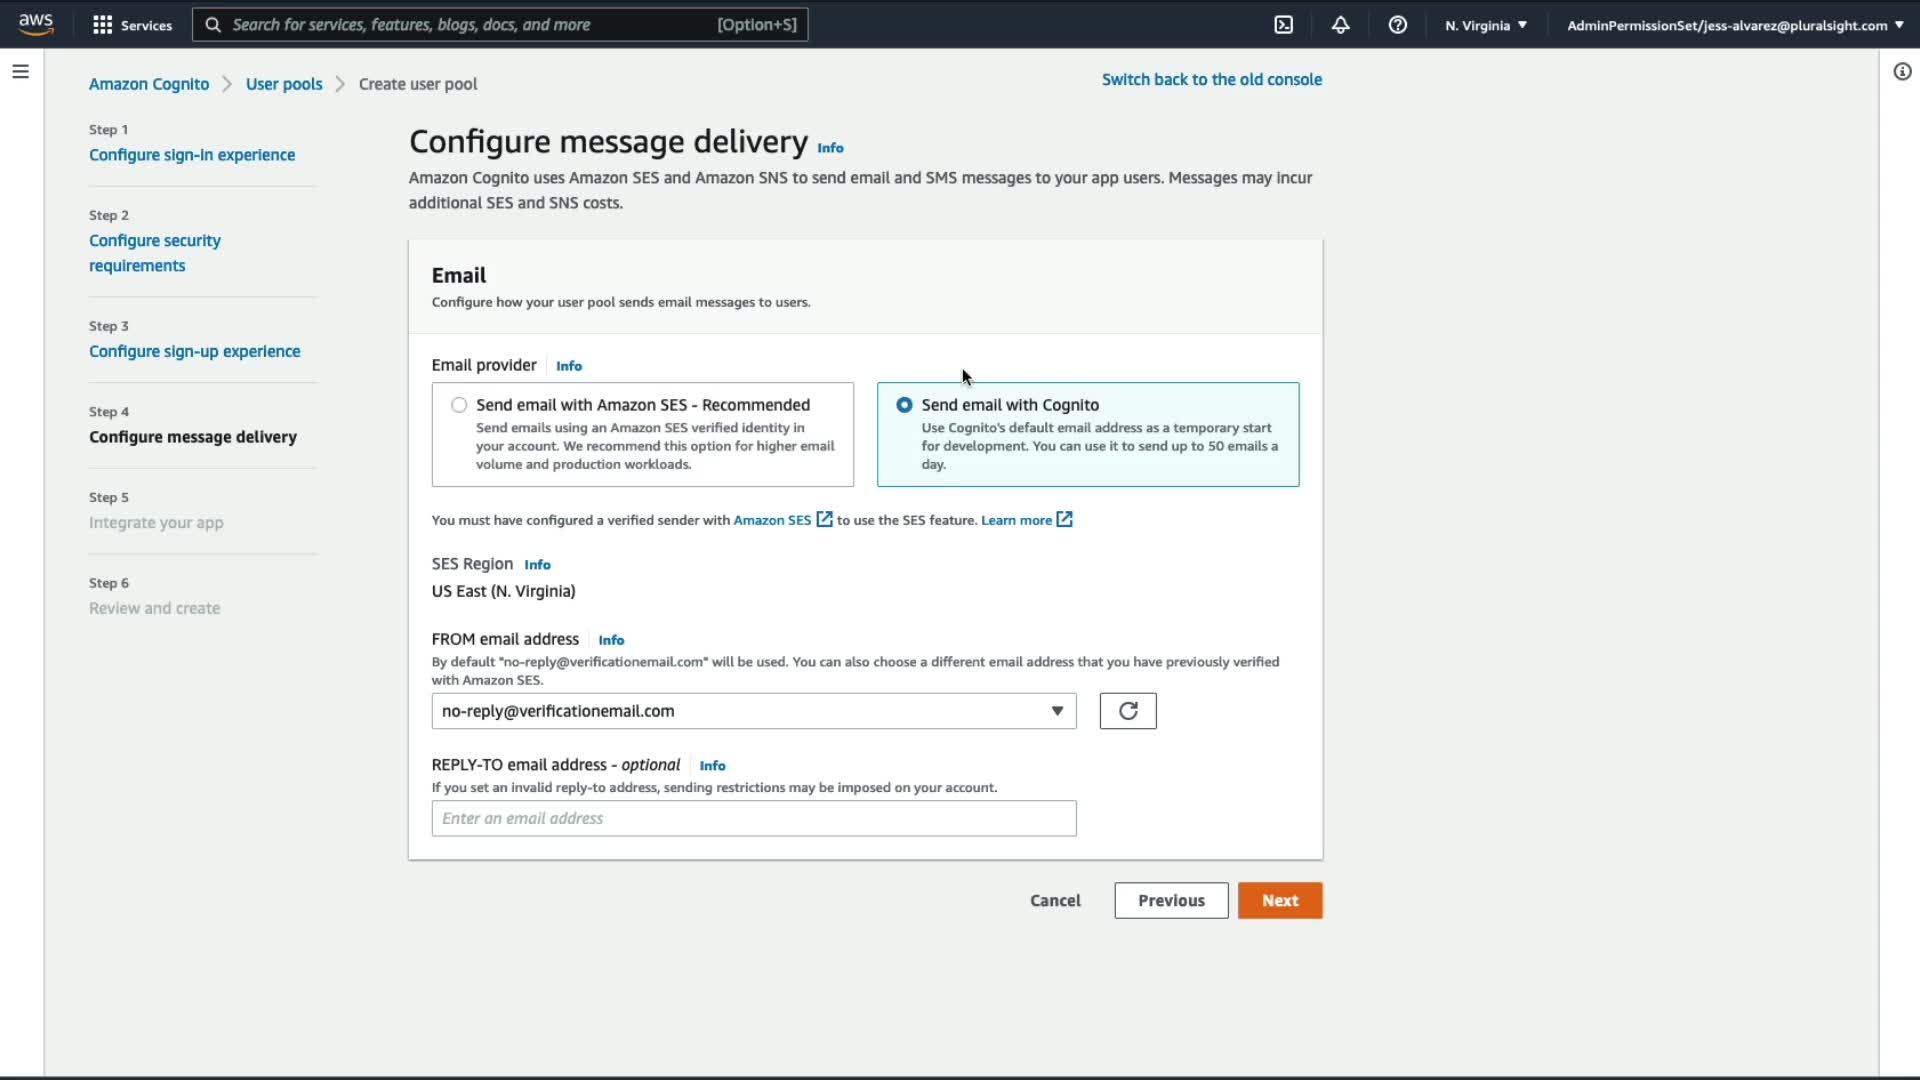This screenshot has width=1920, height=1080.
Task: Click the refresh FROM email list button
Action: pos(1127,711)
